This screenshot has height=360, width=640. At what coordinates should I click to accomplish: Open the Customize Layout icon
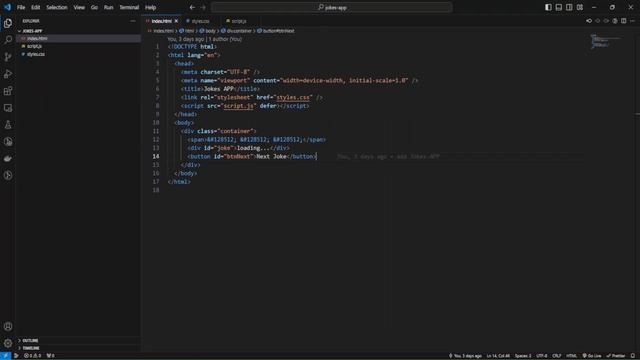(580, 7)
